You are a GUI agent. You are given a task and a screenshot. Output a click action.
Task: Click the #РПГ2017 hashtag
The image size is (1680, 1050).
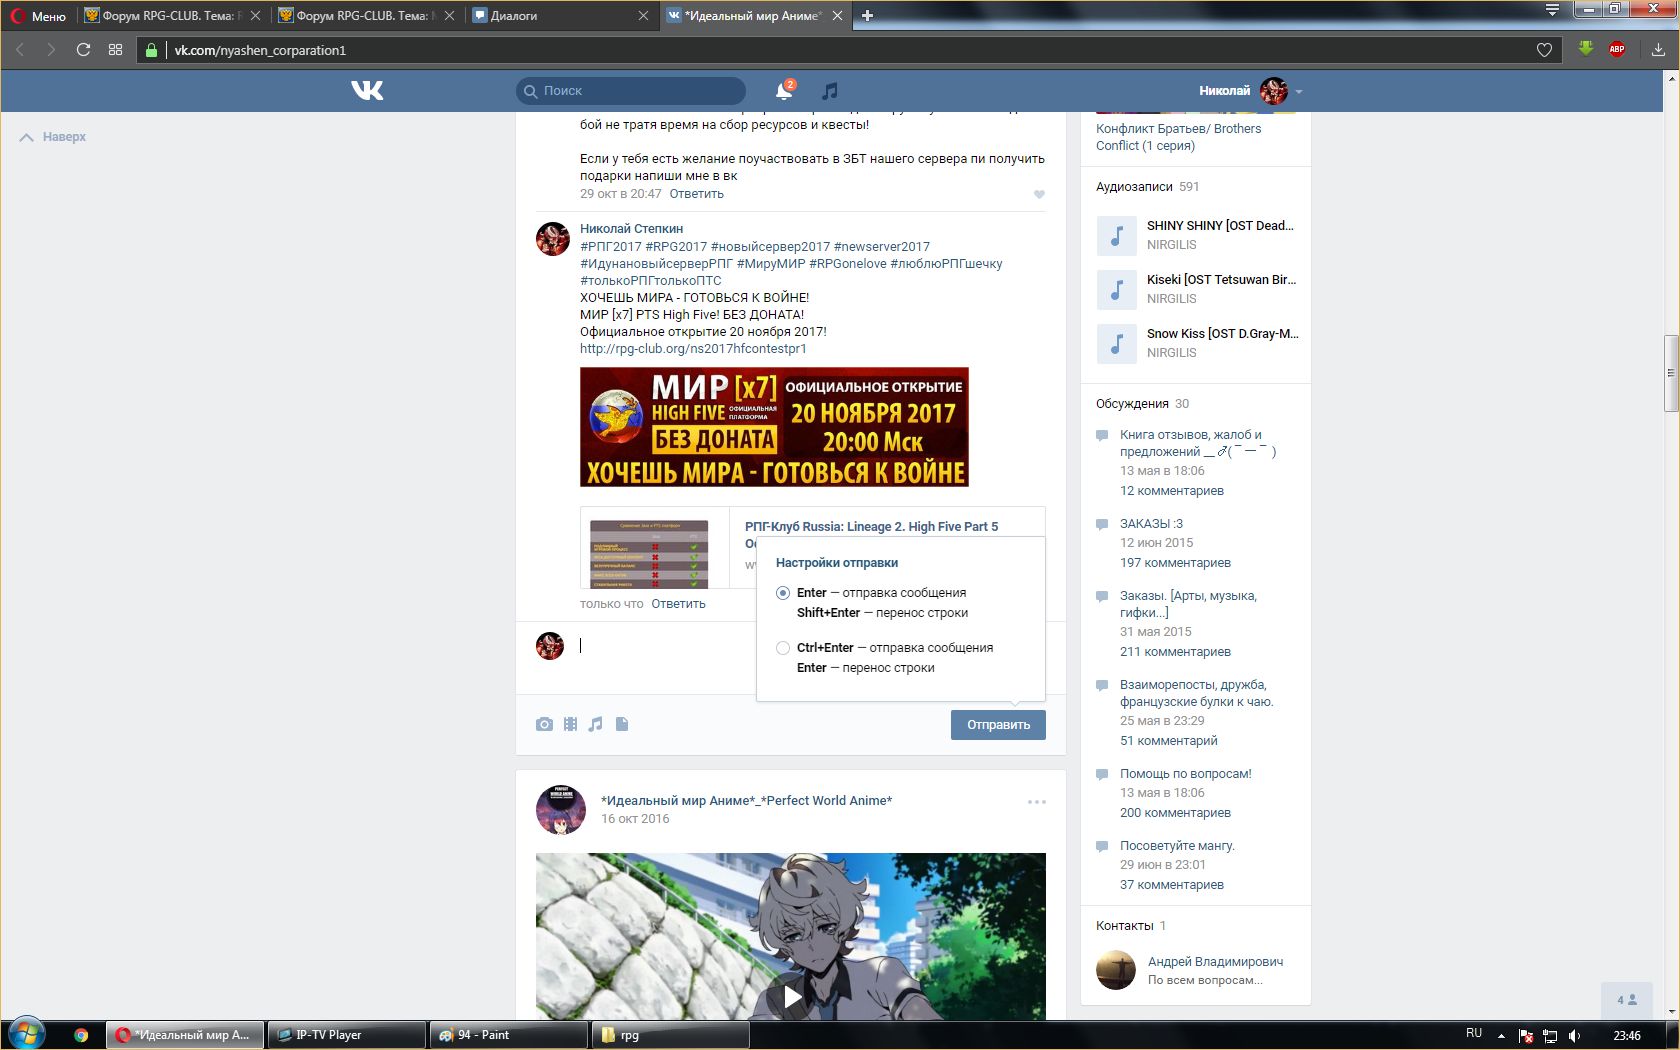tap(611, 247)
